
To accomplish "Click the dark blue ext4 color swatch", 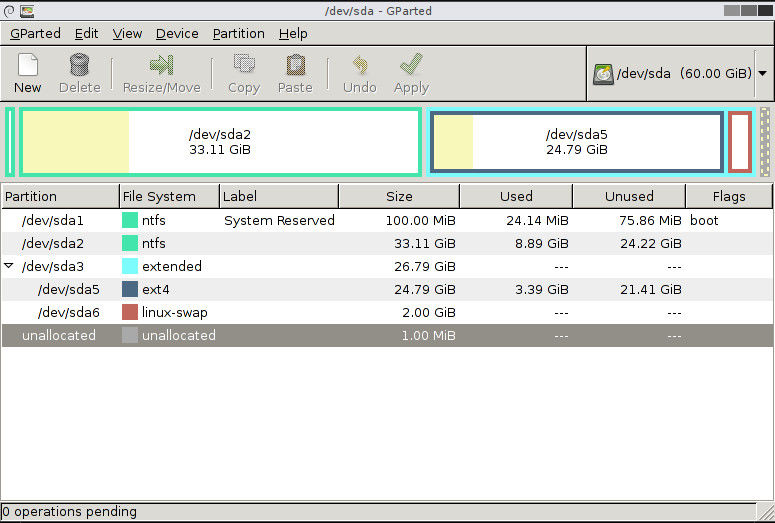I will (129, 289).
